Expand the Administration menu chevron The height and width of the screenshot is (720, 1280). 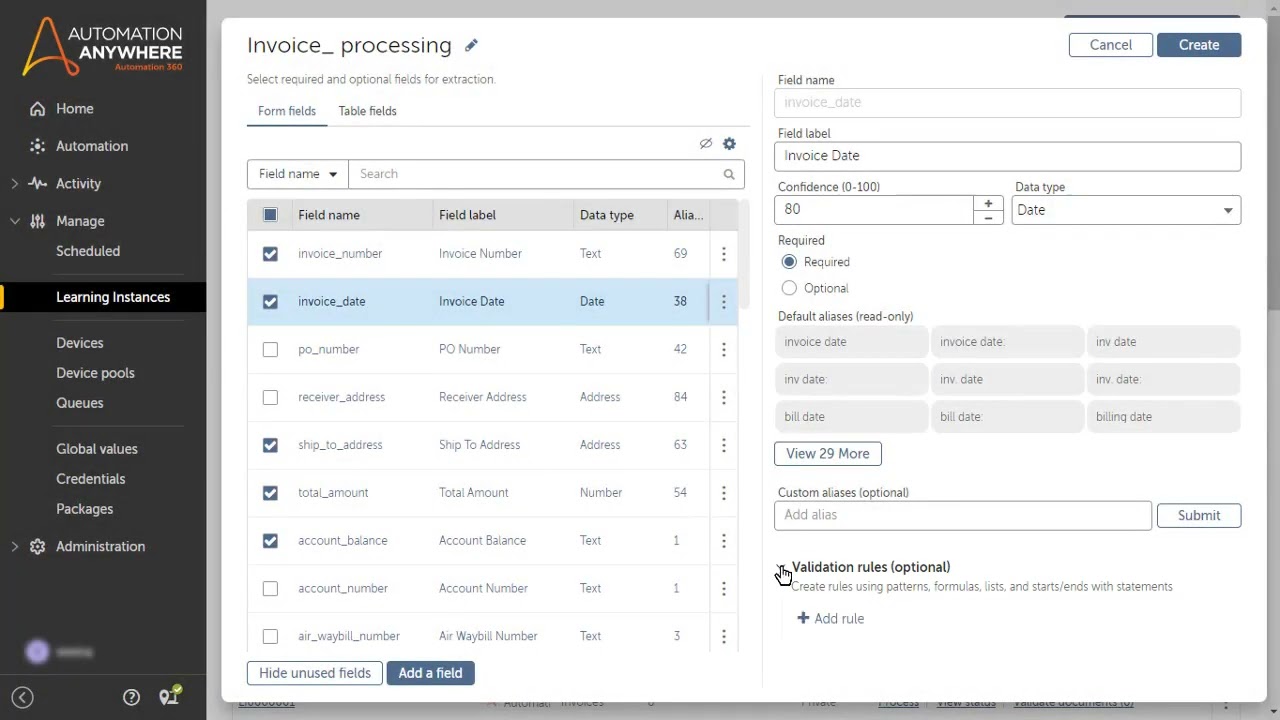coord(14,547)
